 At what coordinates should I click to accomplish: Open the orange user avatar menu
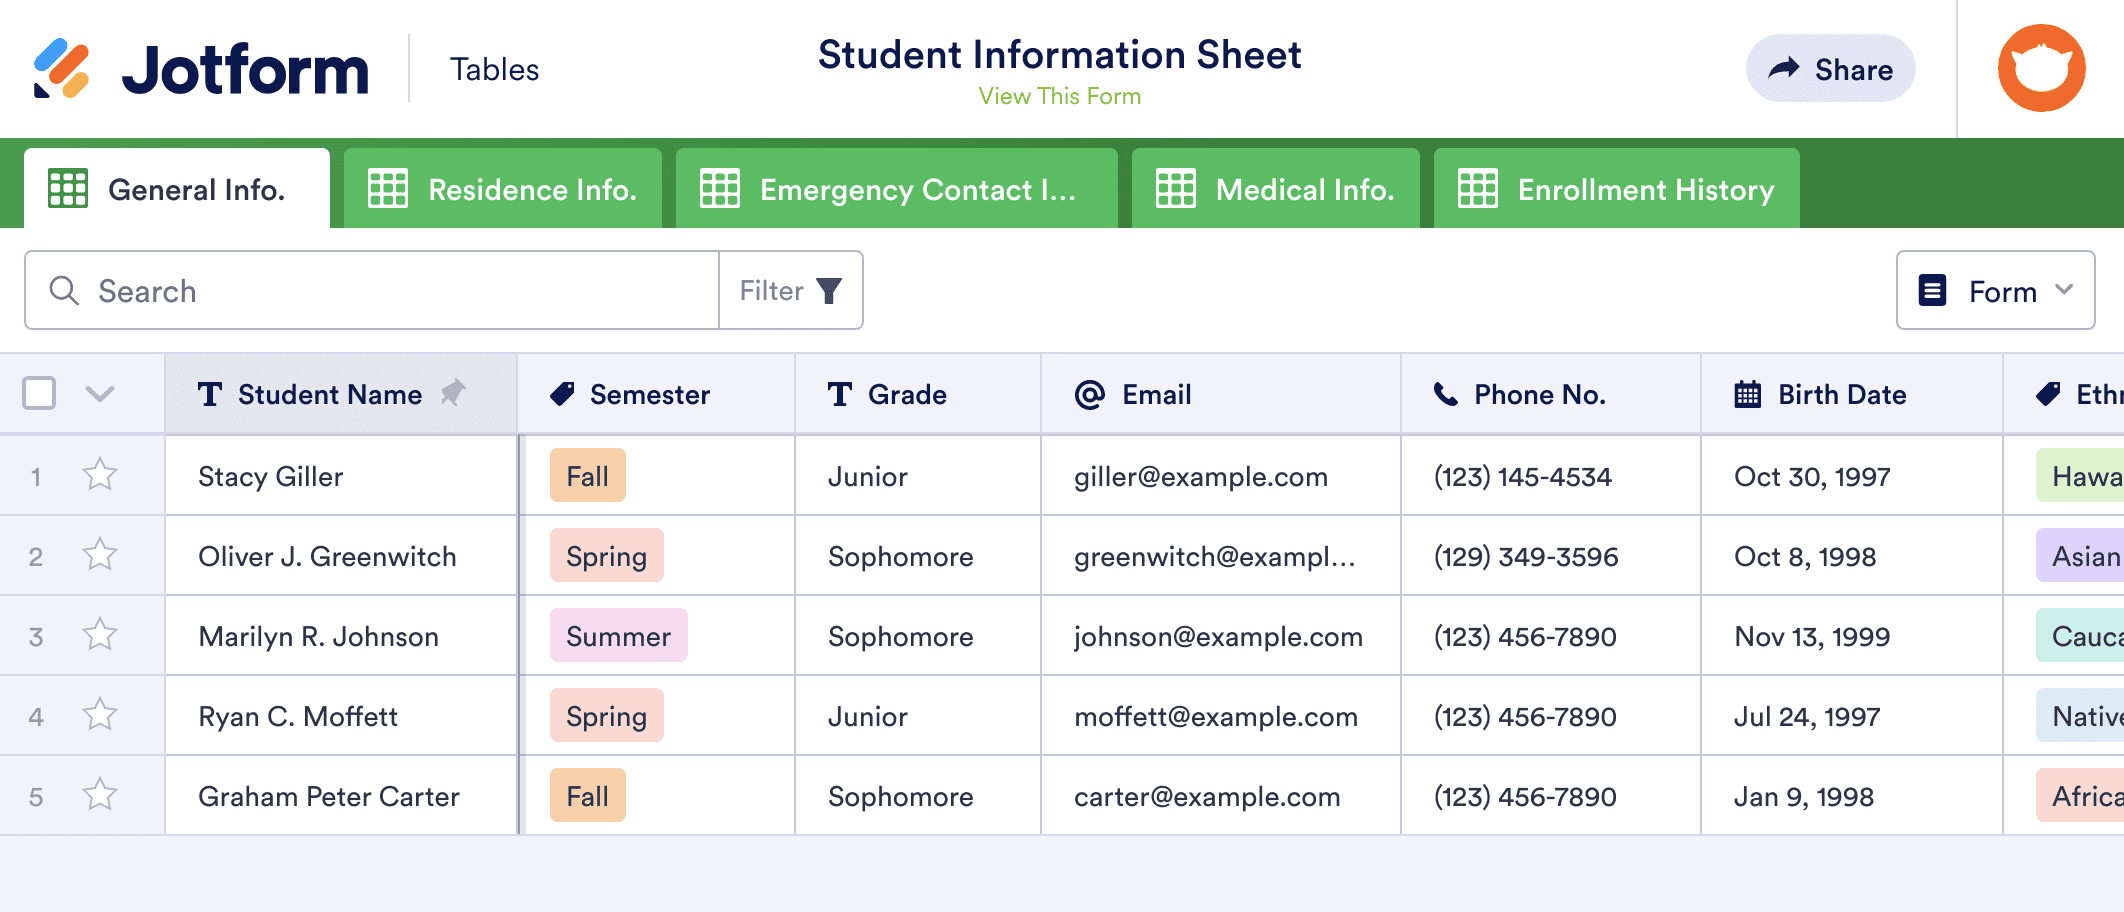pos(2041,68)
